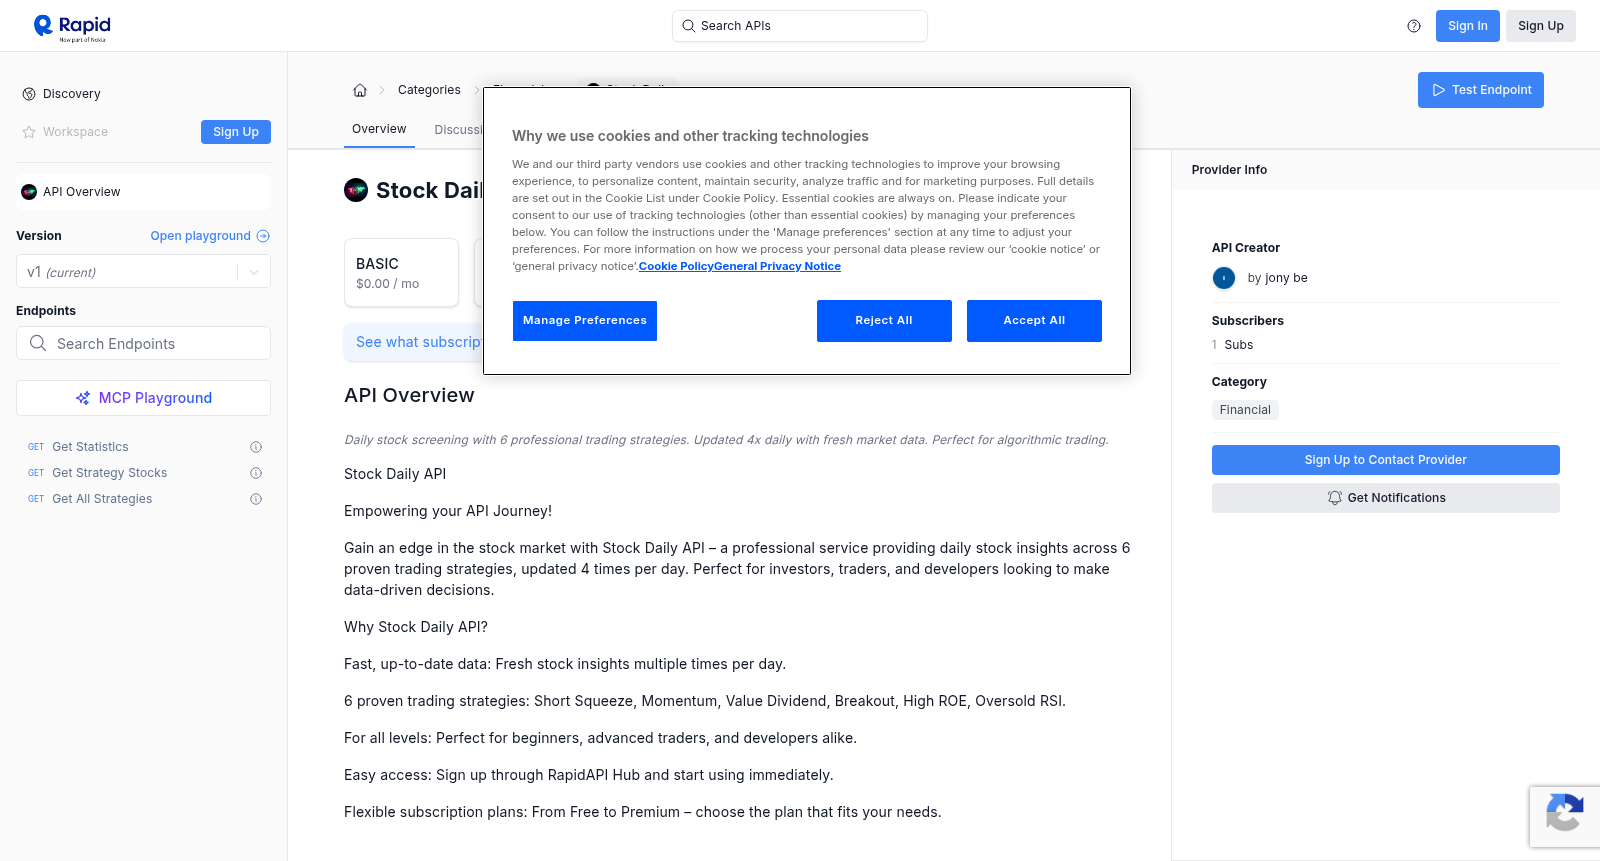Screen dimensions: 1600x861
Task: Focus the Search APIs field
Action: pyautogui.click(x=800, y=26)
